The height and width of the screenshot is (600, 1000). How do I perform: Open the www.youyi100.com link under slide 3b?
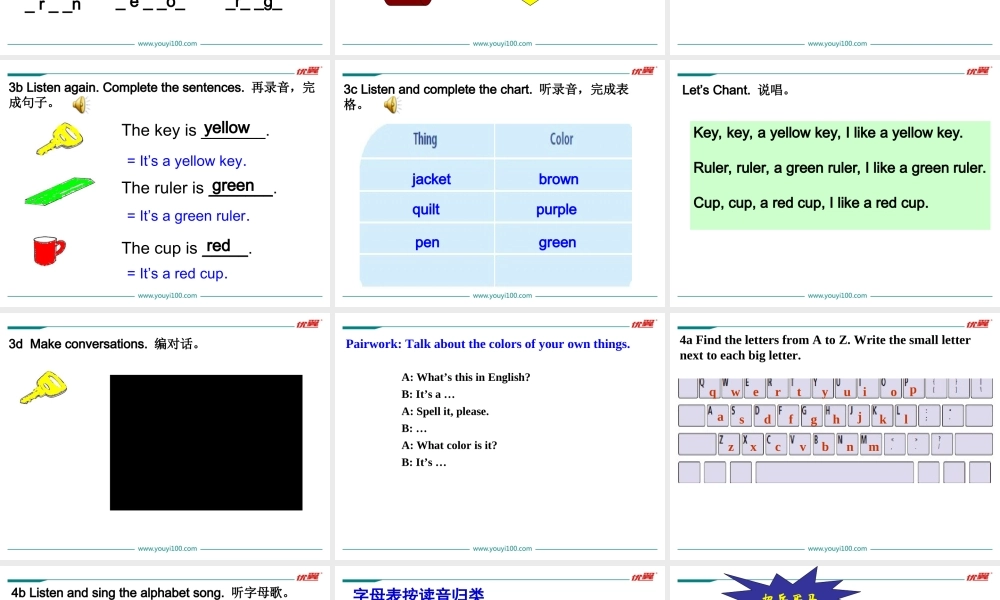pos(166,295)
